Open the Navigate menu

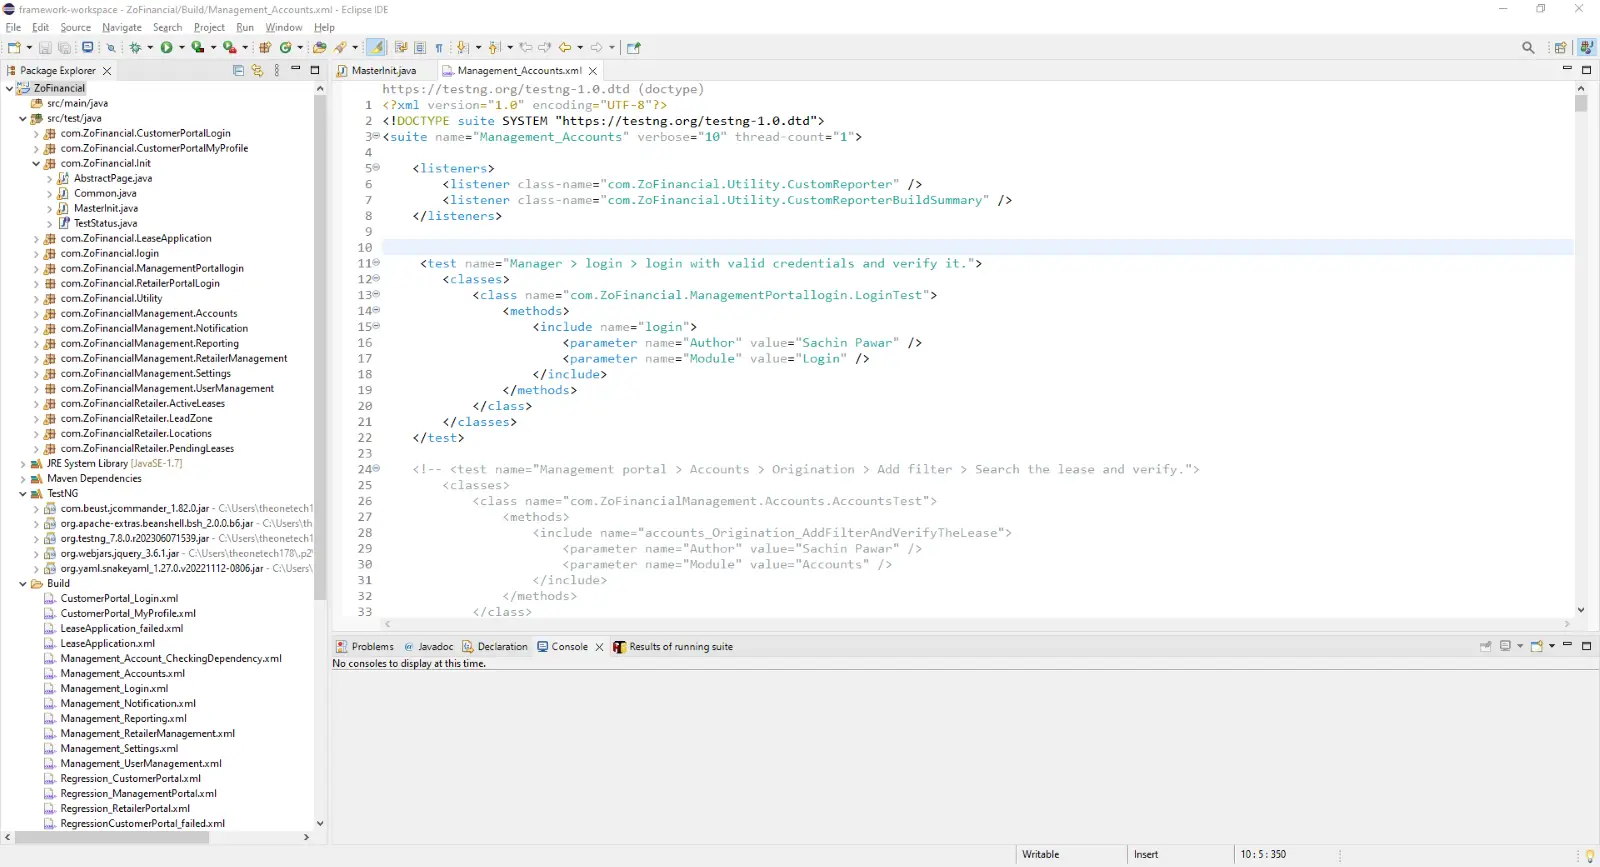(122, 27)
